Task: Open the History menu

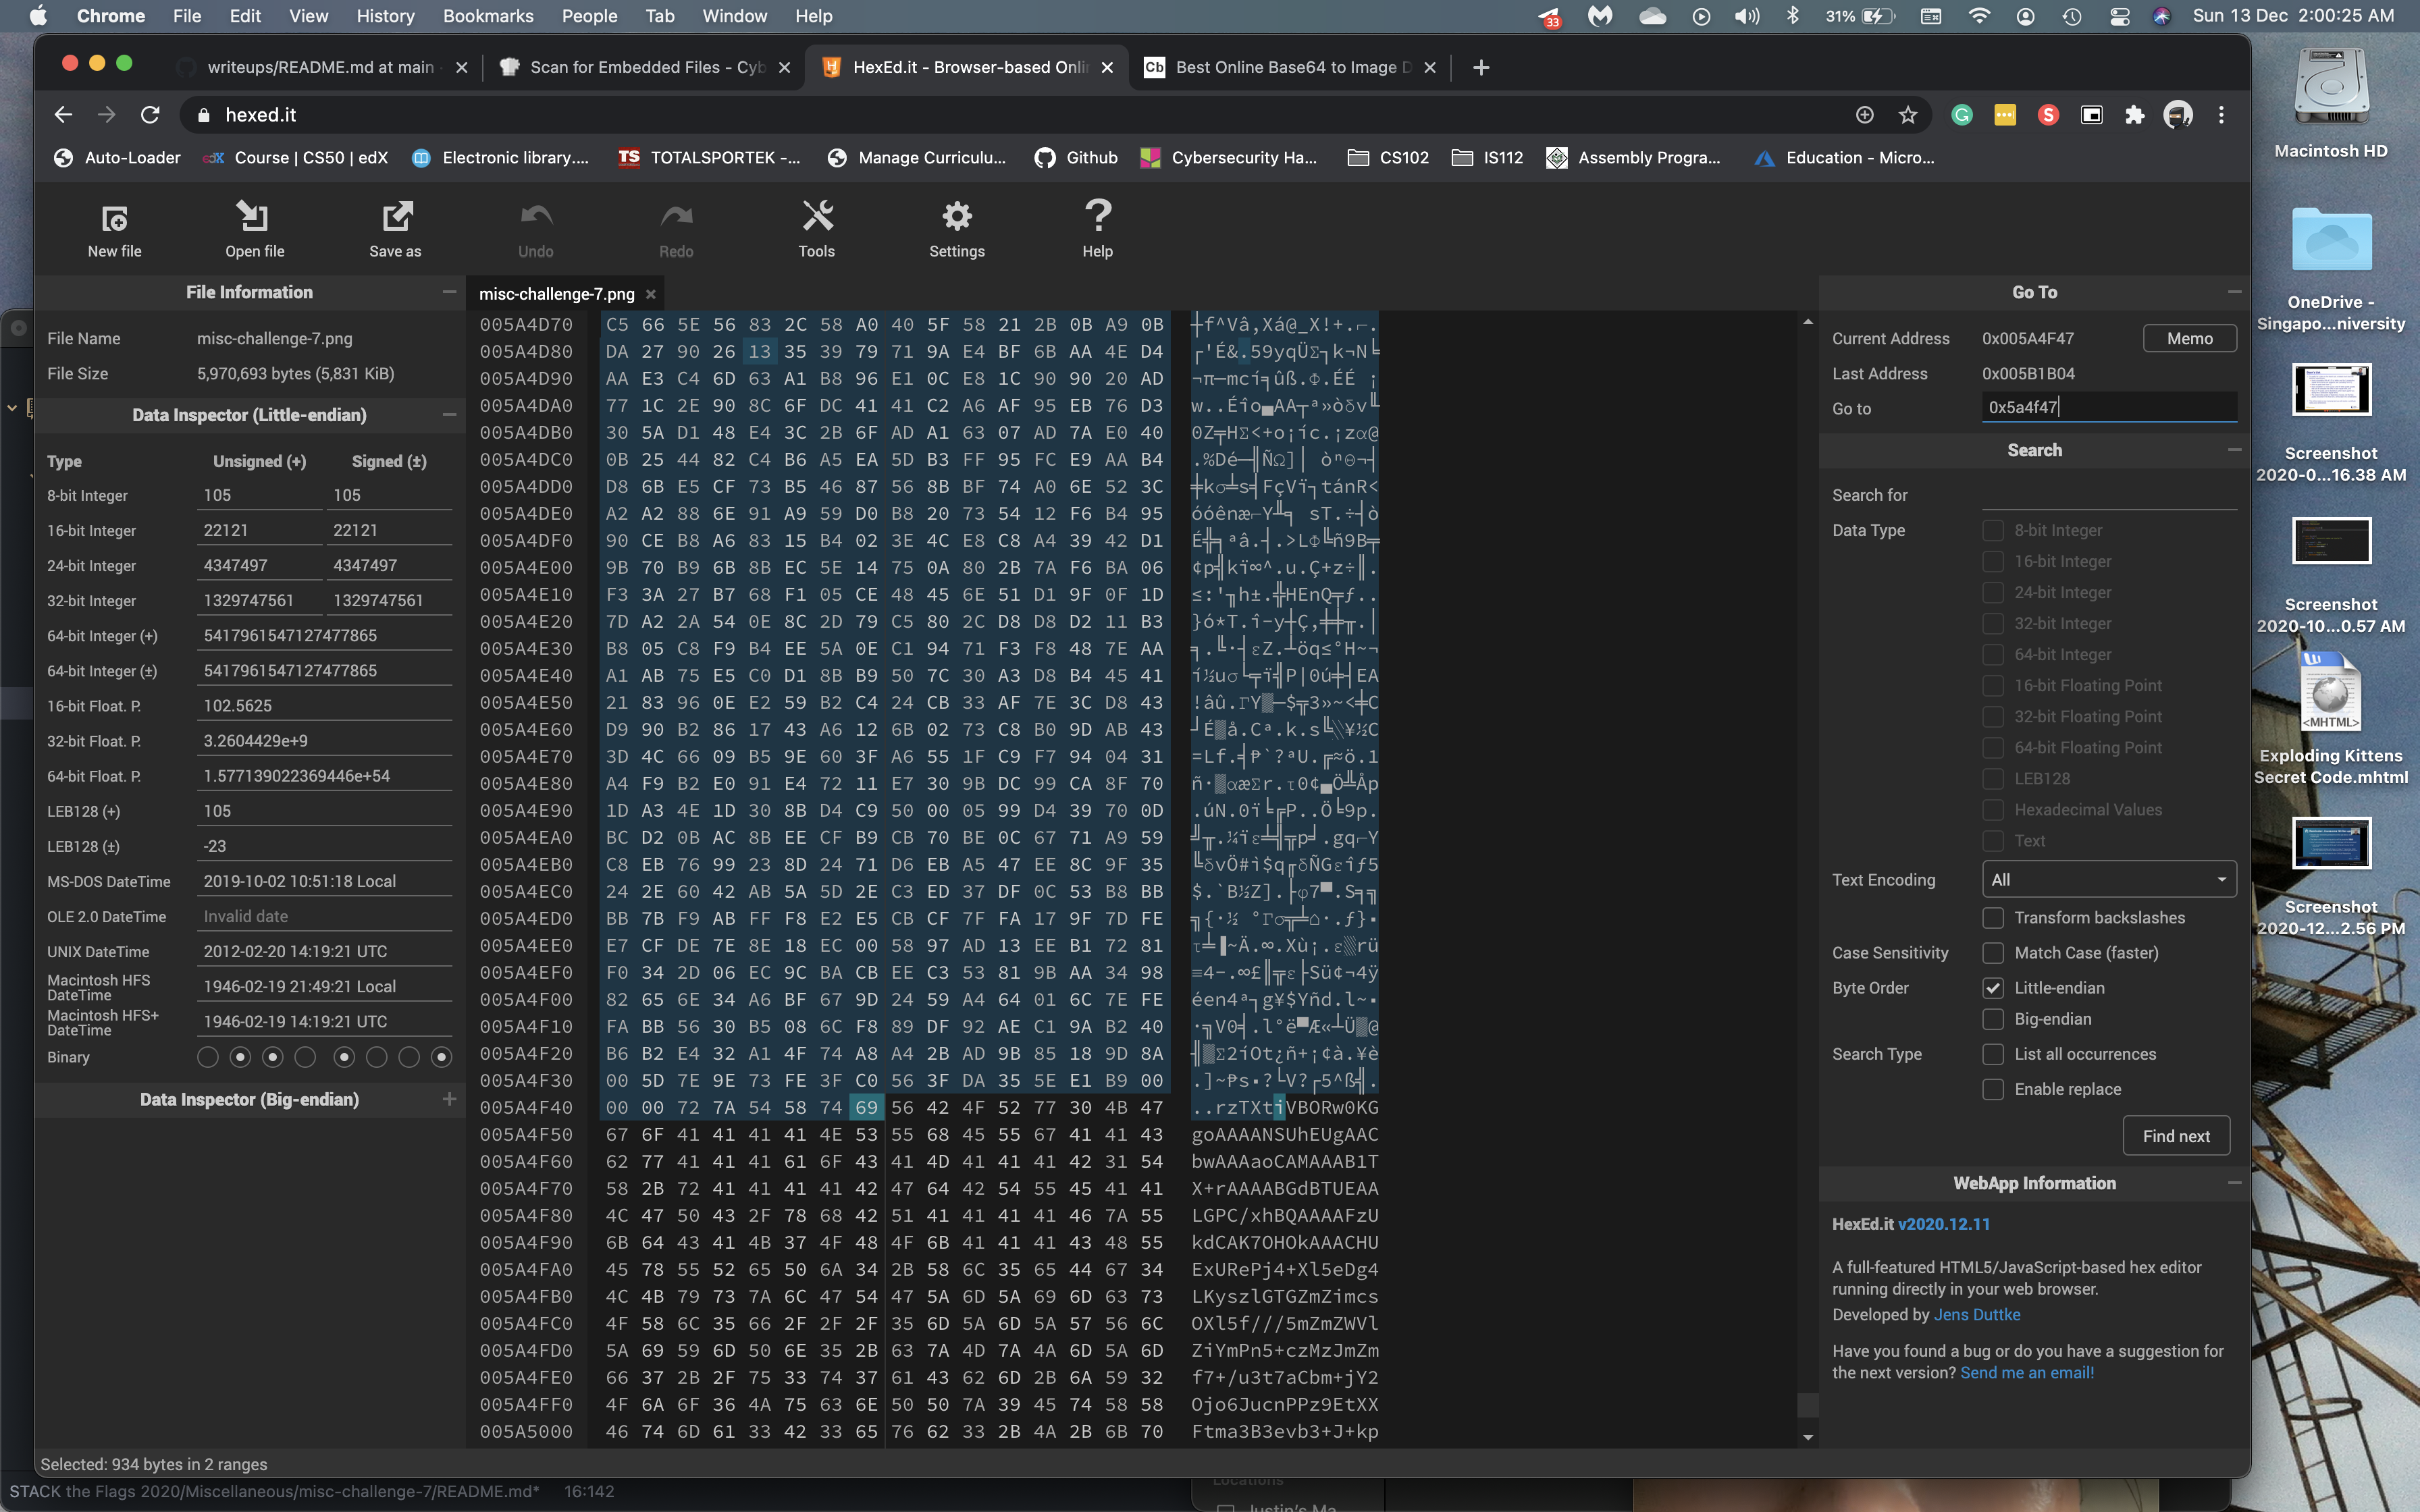Action: [385, 16]
